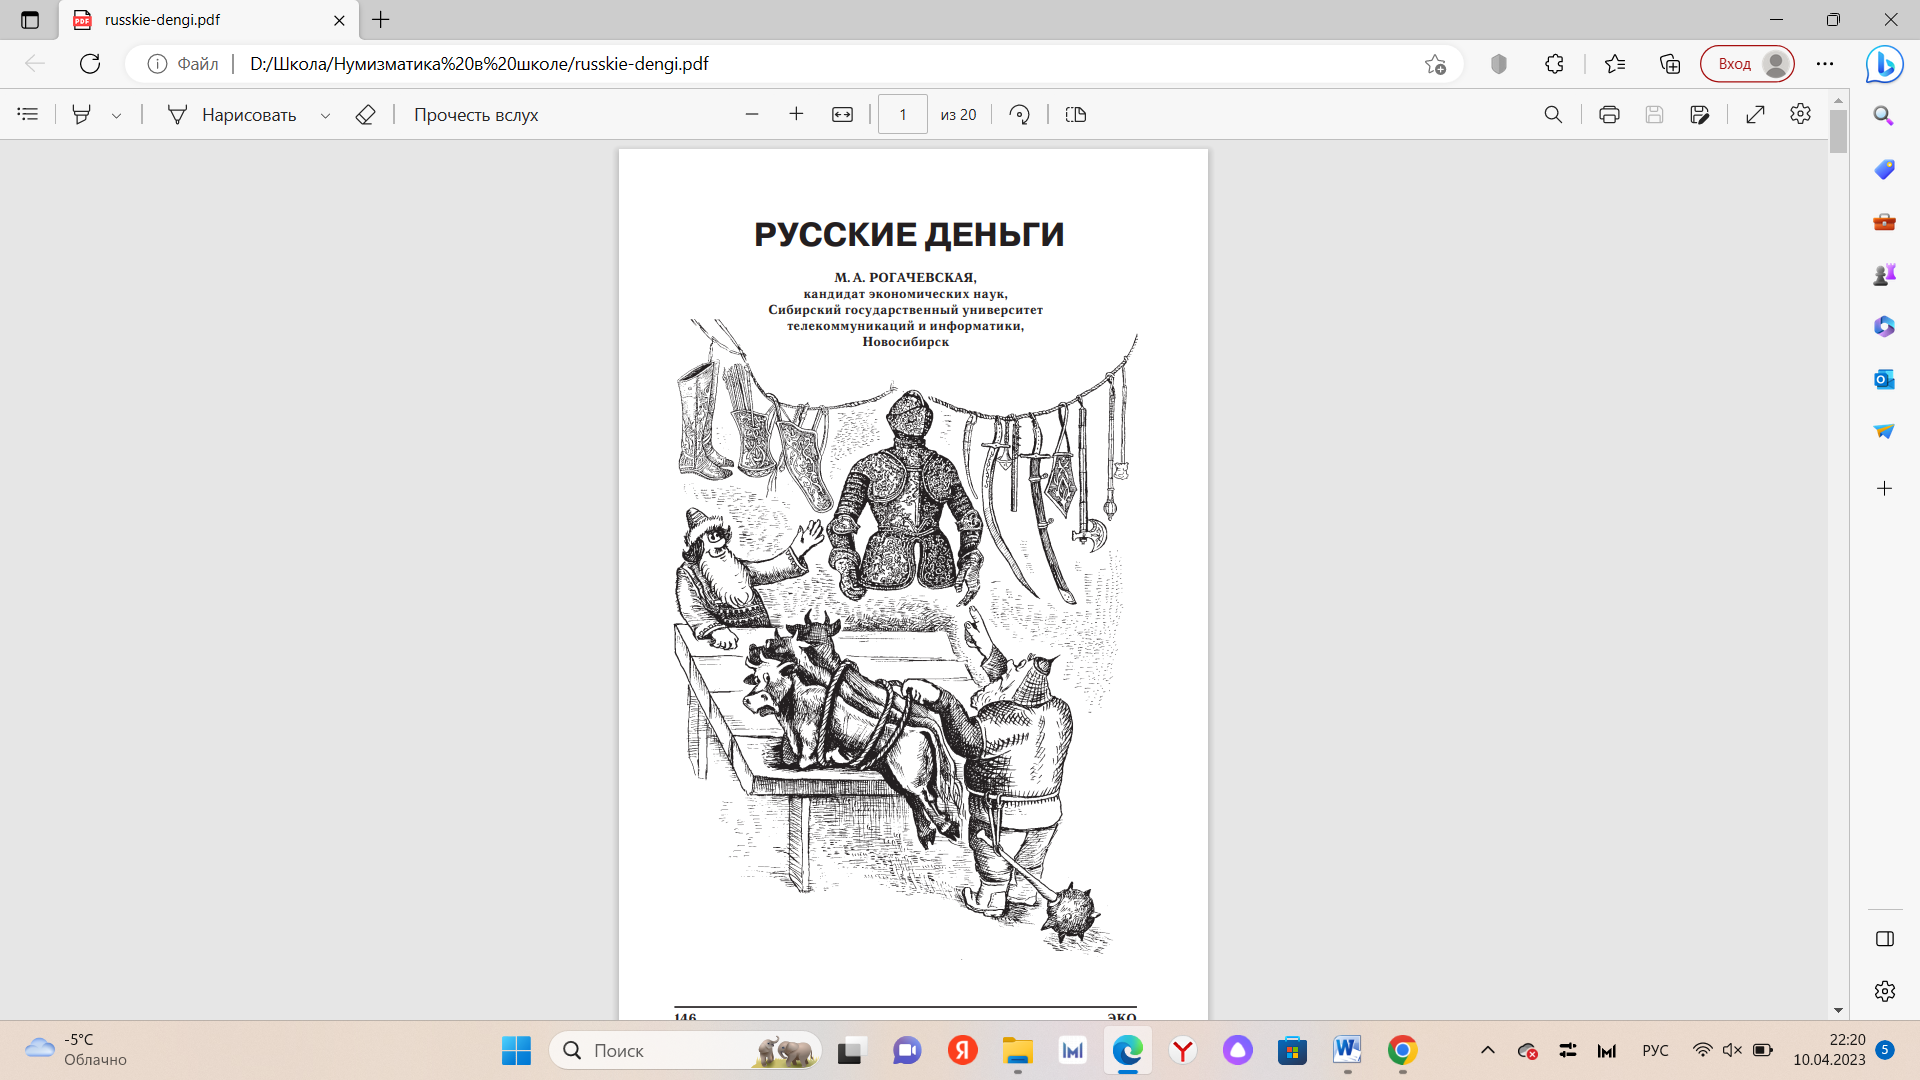1920x1080 pixels.
Task: Open sidebar Outlook icon
Action: click(x=1884, y=379)
